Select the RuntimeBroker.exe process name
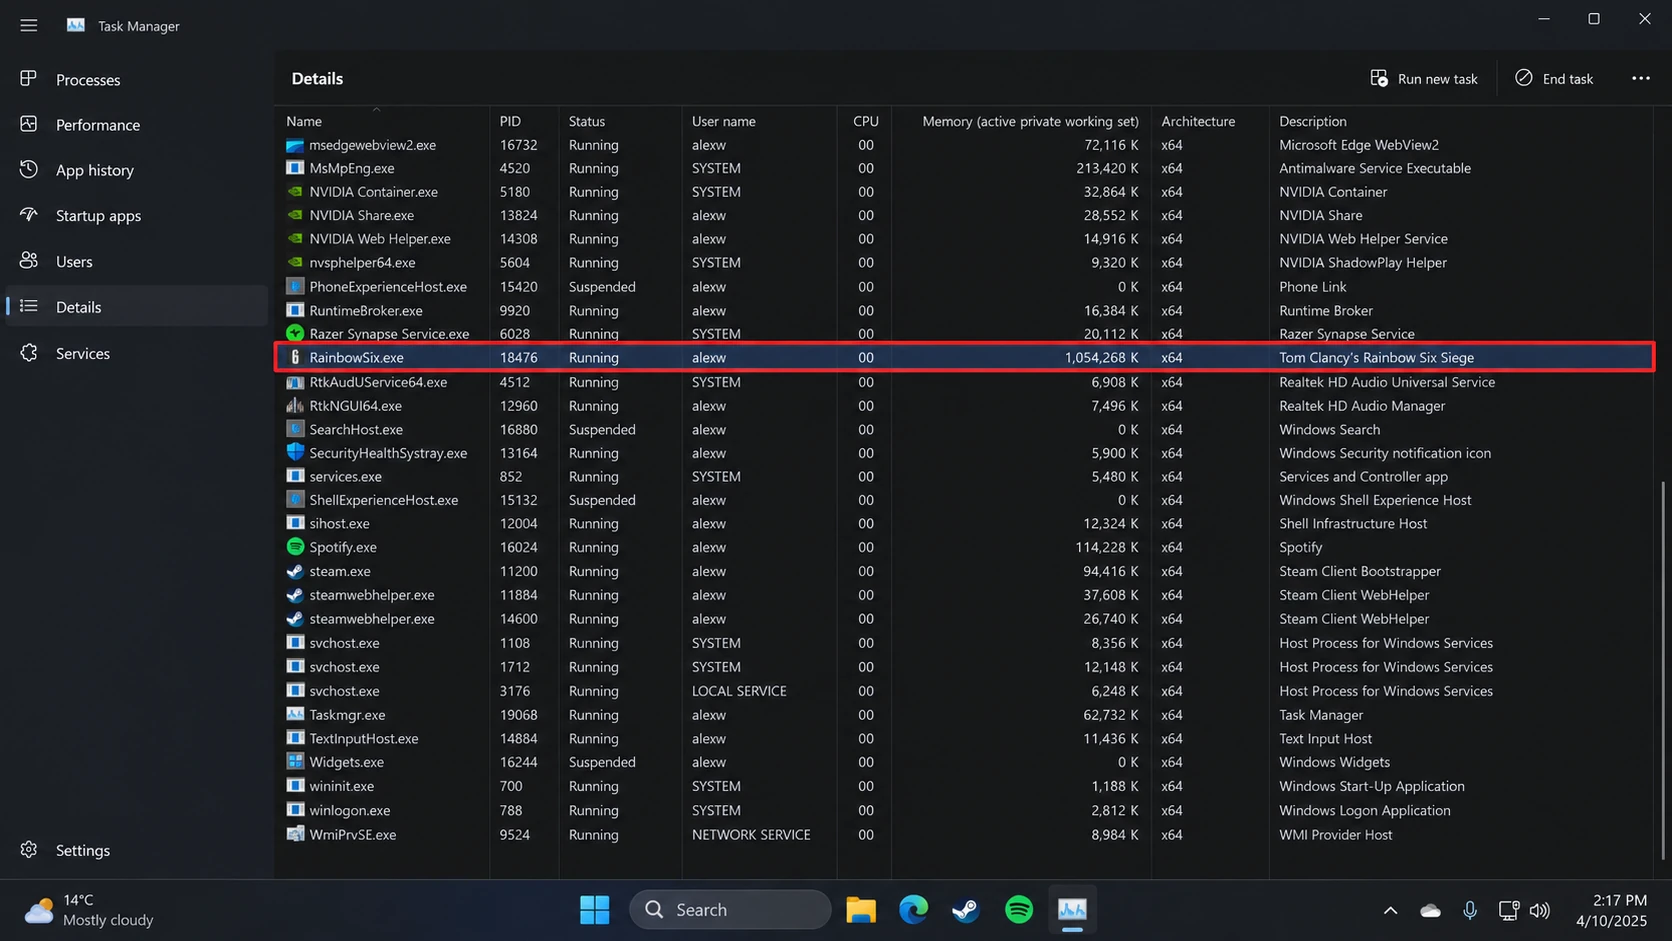The width and height of the screenshot is (1672, 941). click(x=365, y=311)
